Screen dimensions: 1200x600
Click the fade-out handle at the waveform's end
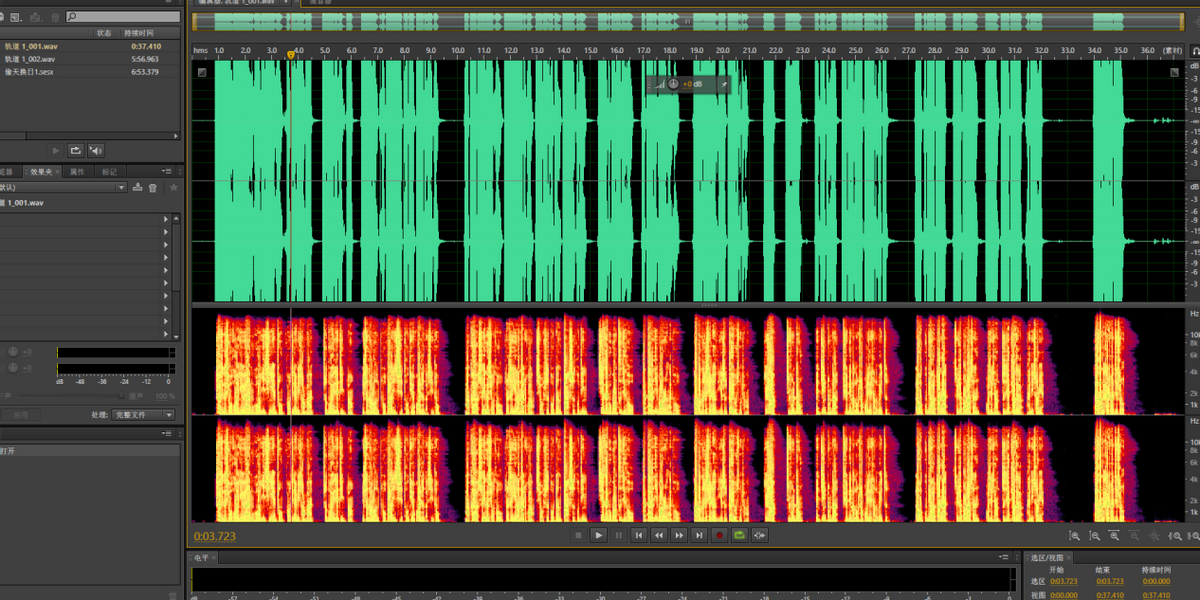(x=1175, y=72)
